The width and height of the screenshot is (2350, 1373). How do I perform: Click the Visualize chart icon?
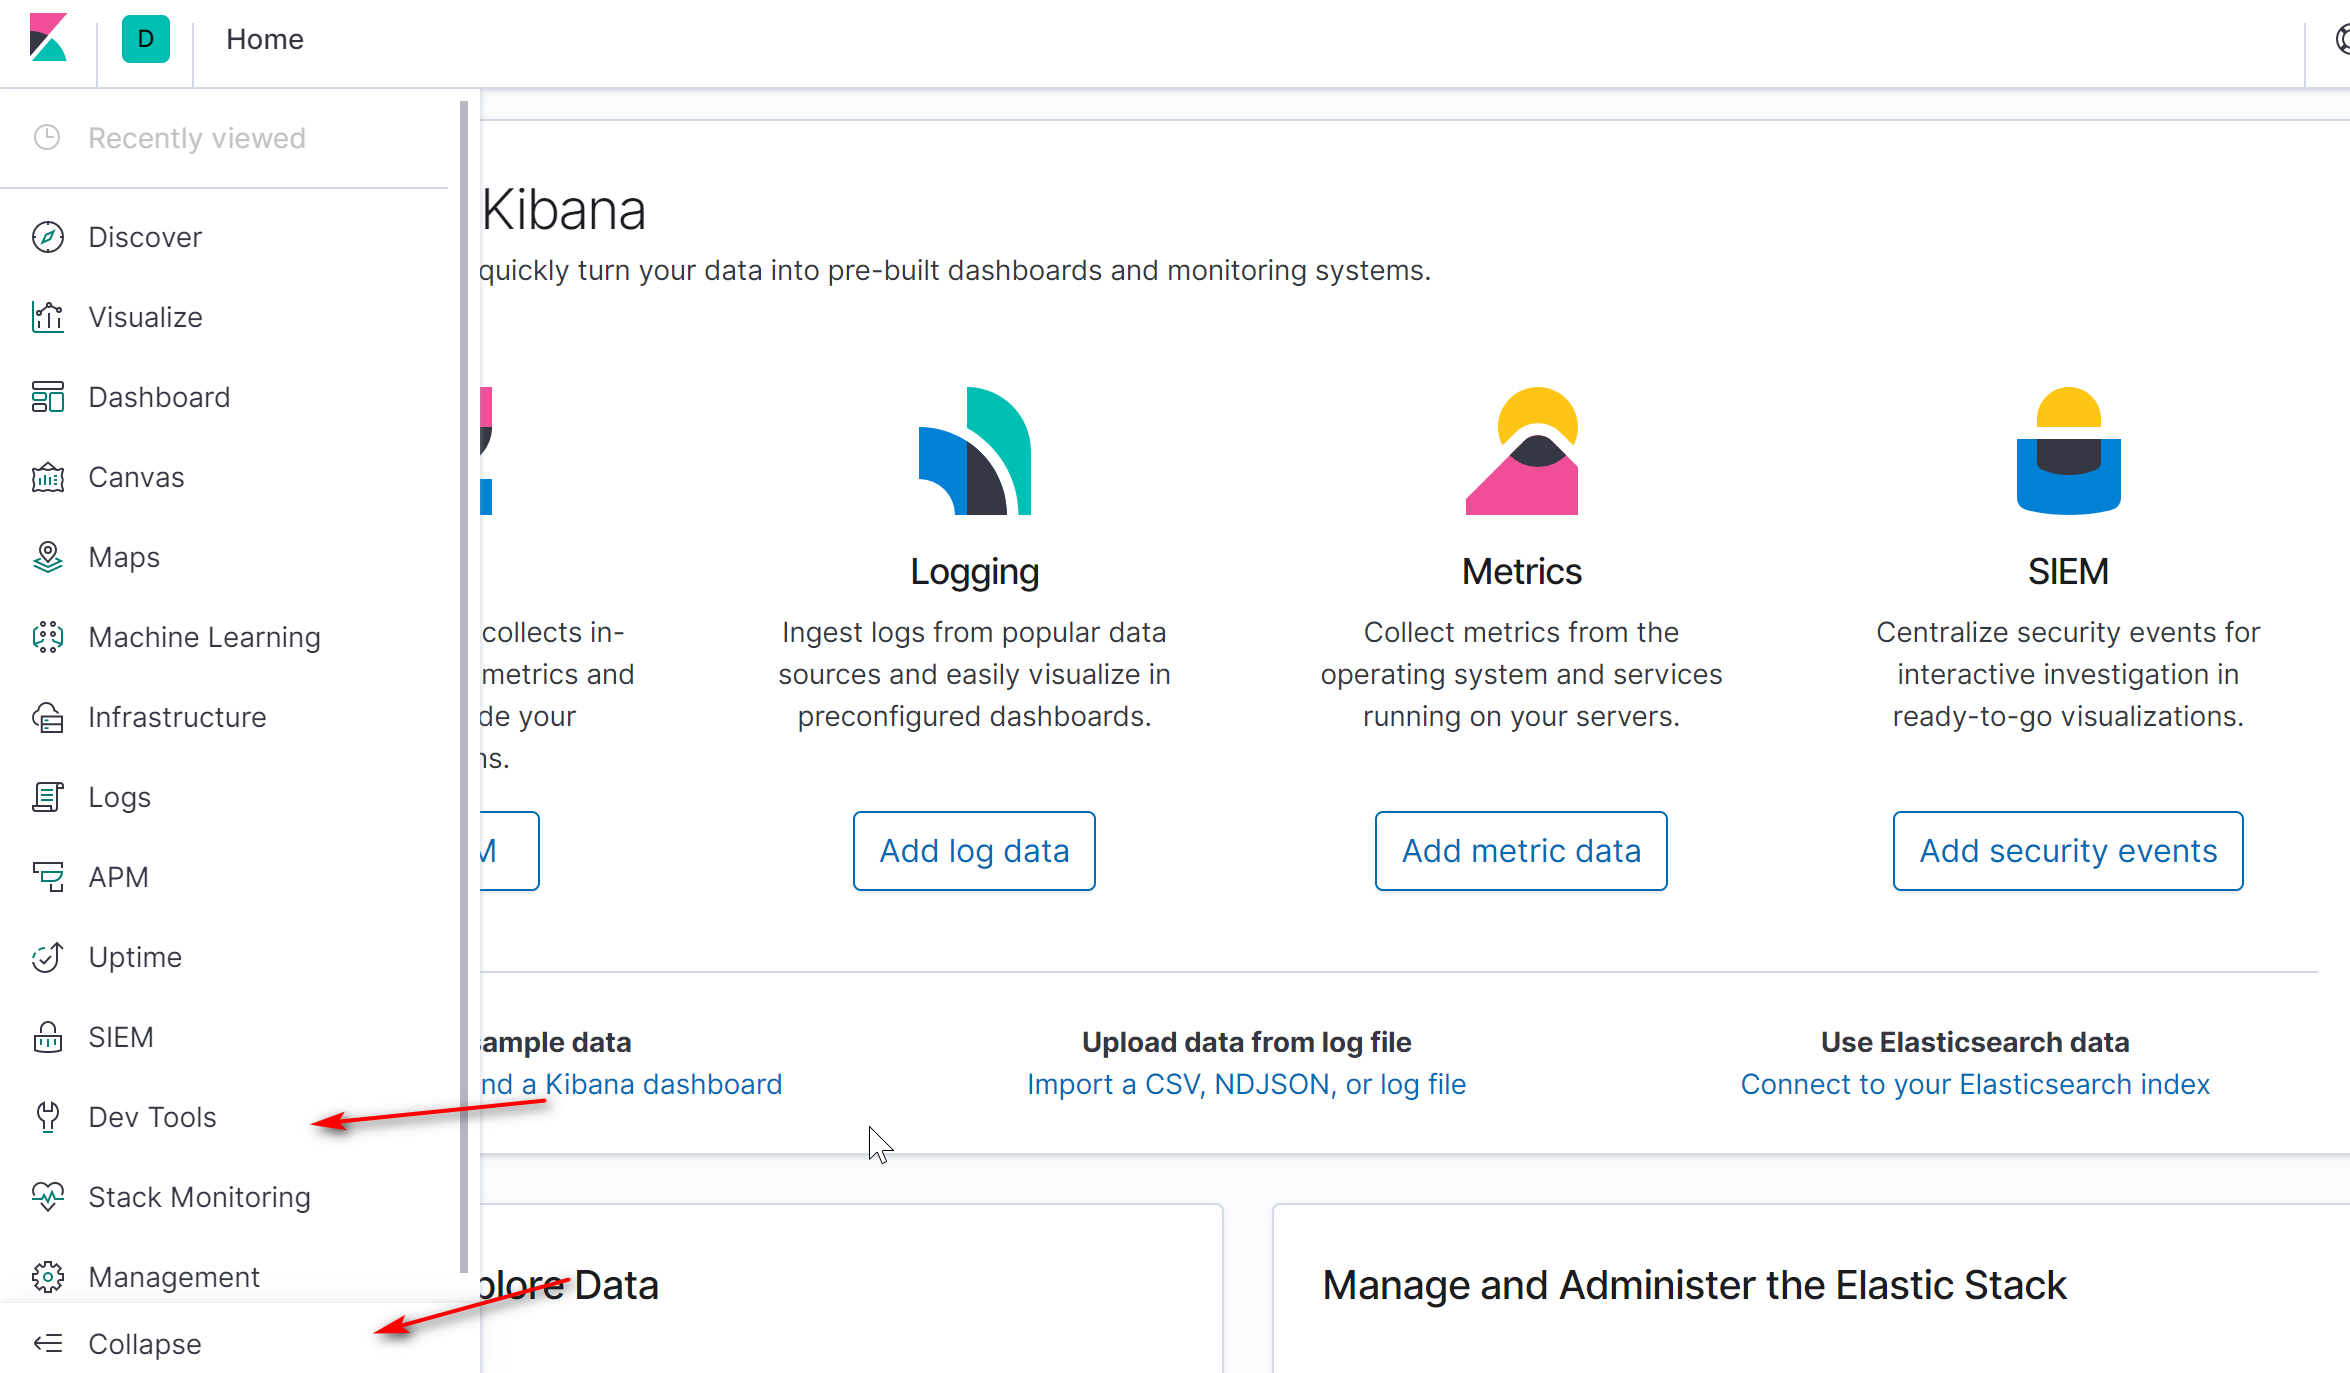point(48,317)
